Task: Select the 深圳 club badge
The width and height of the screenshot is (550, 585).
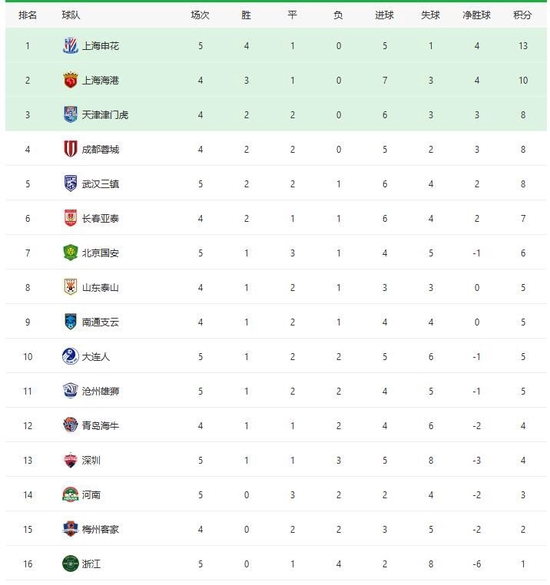Action: [70, 460]
